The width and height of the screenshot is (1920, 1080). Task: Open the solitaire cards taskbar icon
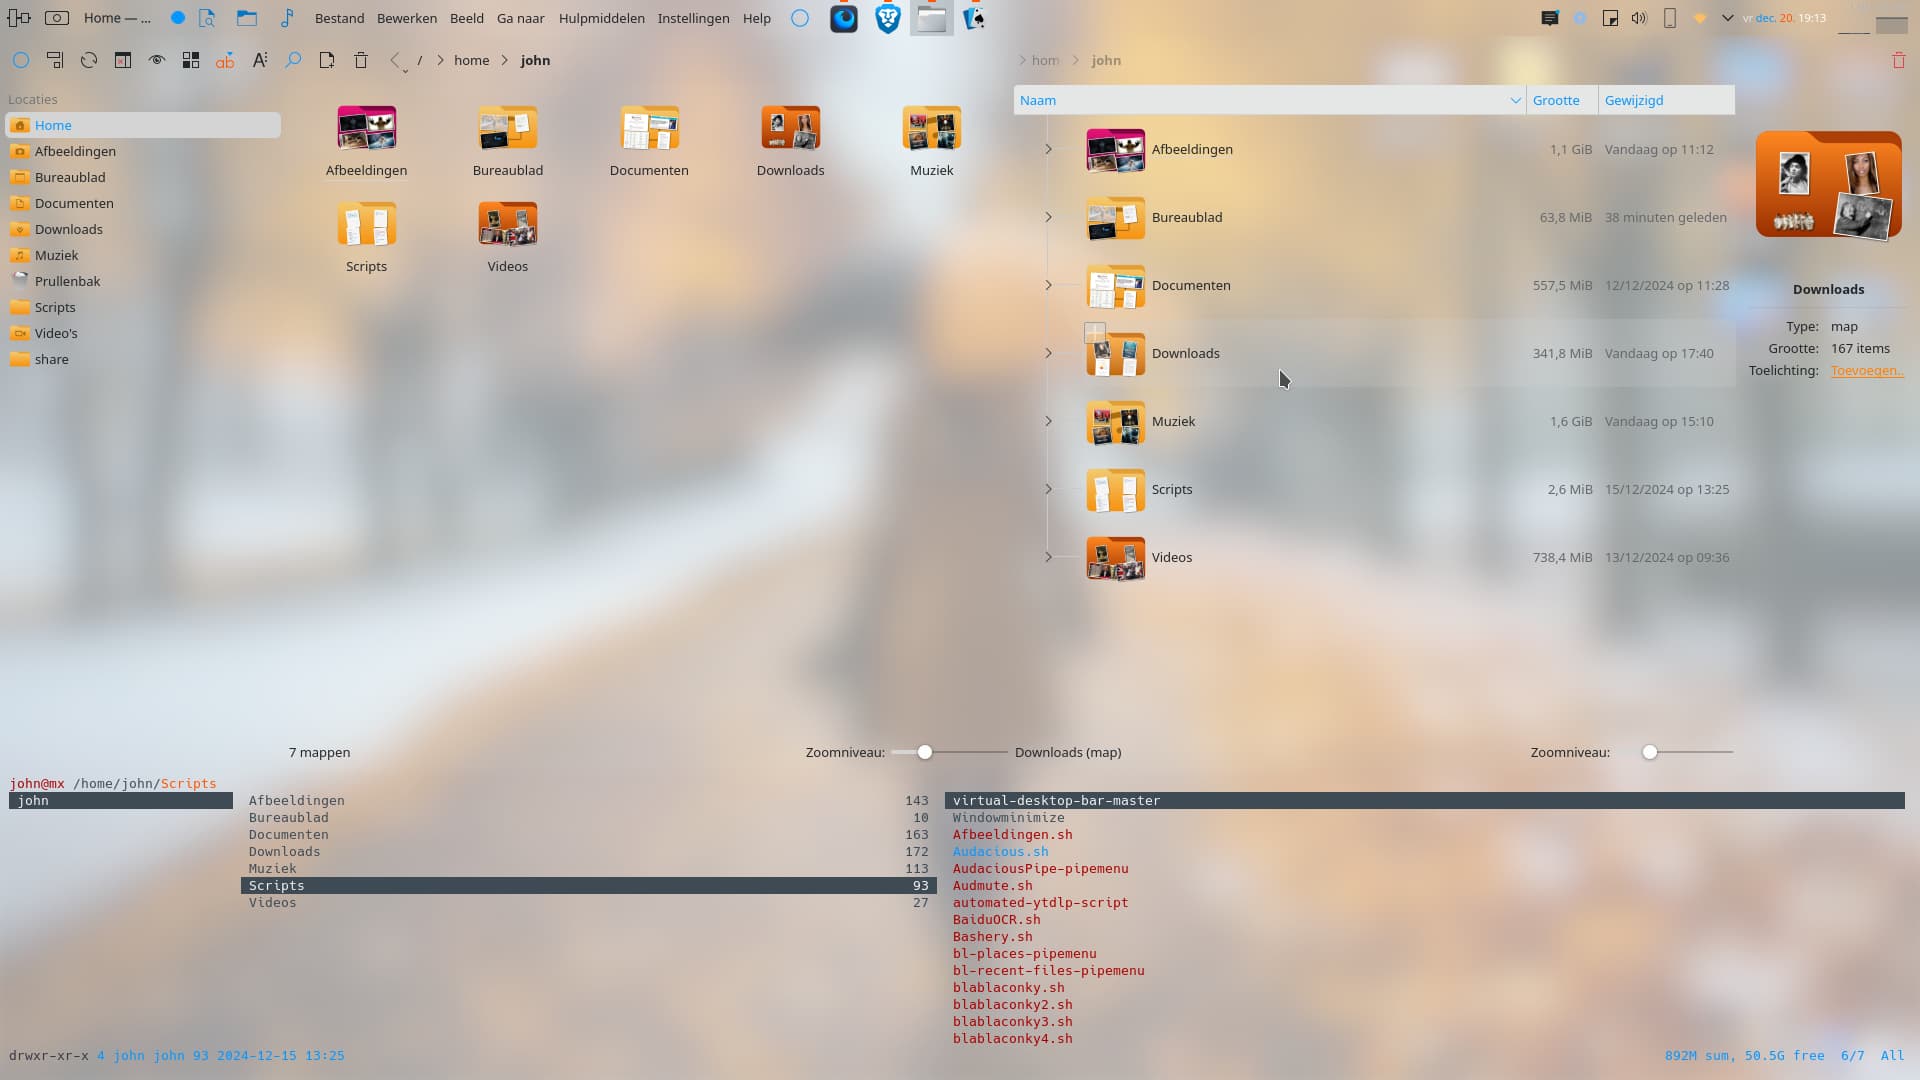[974, 18]
